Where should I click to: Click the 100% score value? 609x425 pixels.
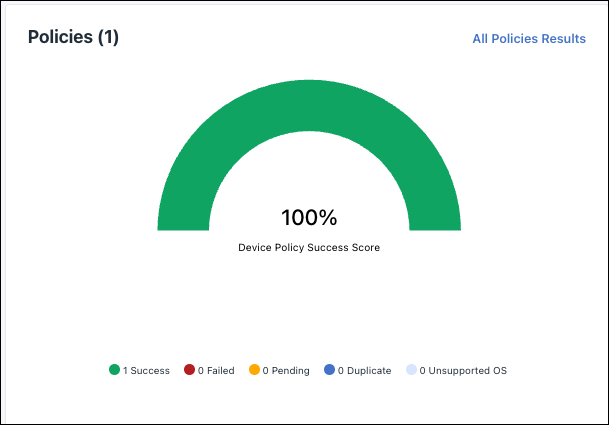[309, 217]
